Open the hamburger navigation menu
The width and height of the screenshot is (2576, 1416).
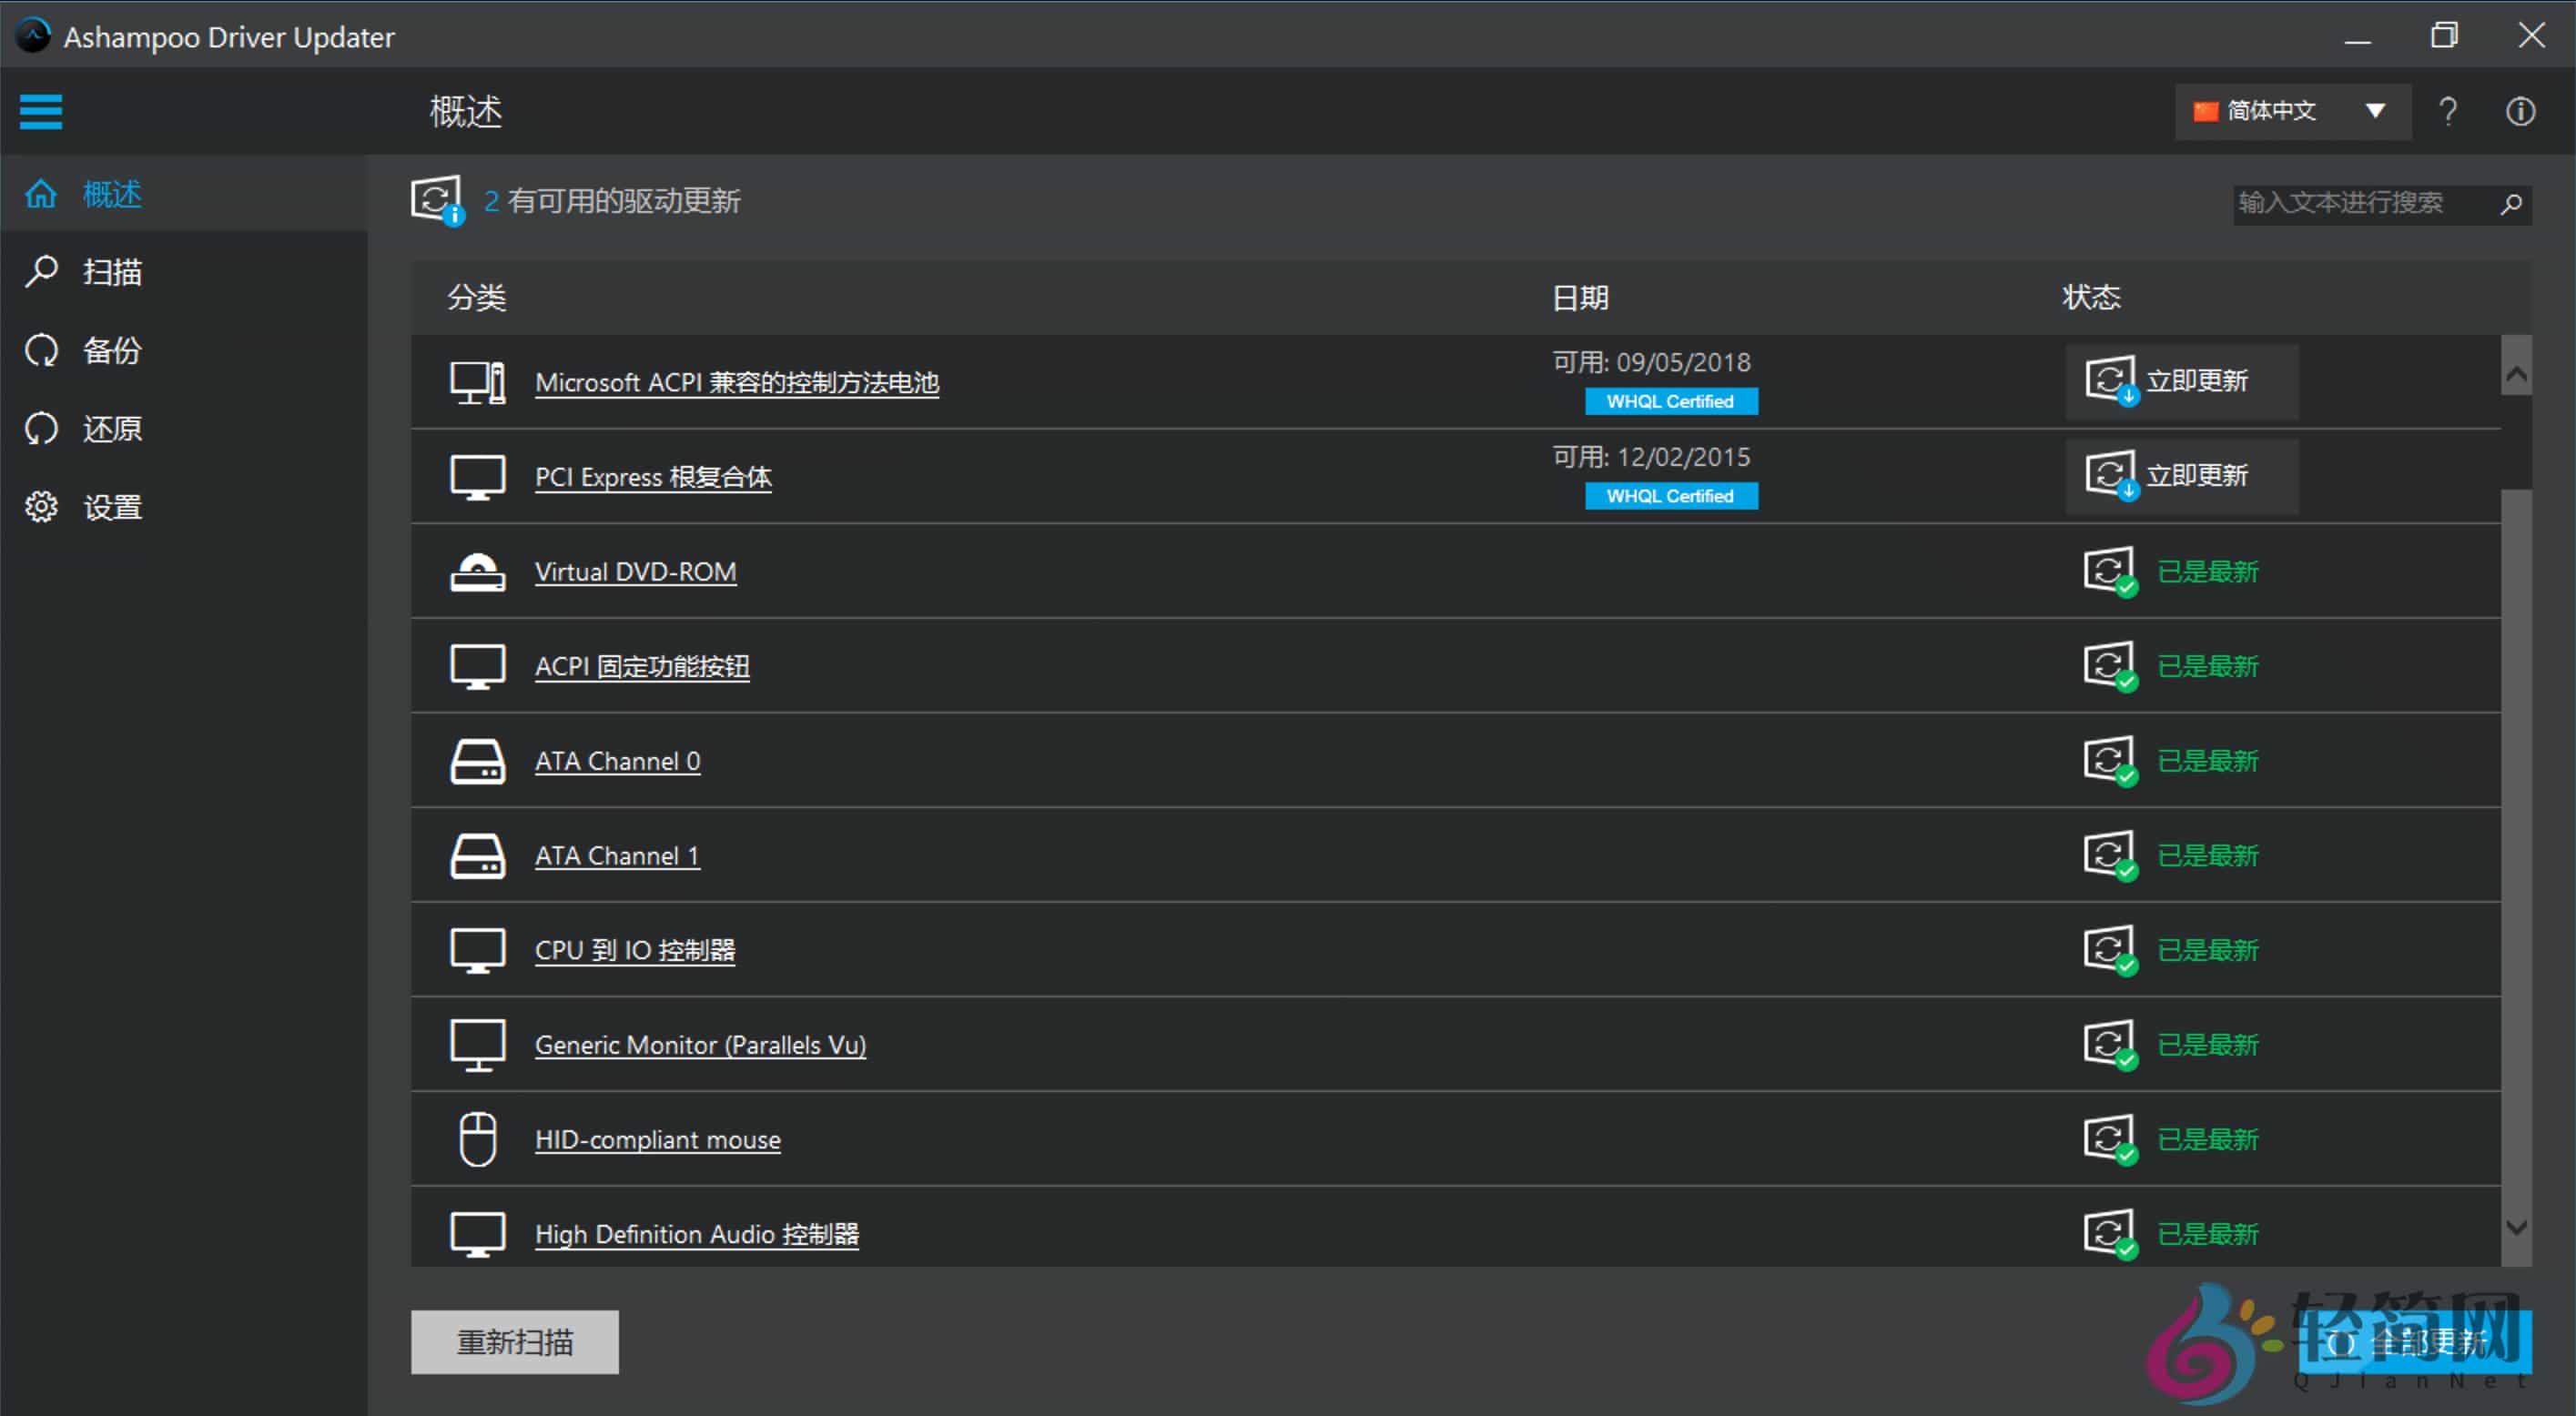click(x=40, y=111)
